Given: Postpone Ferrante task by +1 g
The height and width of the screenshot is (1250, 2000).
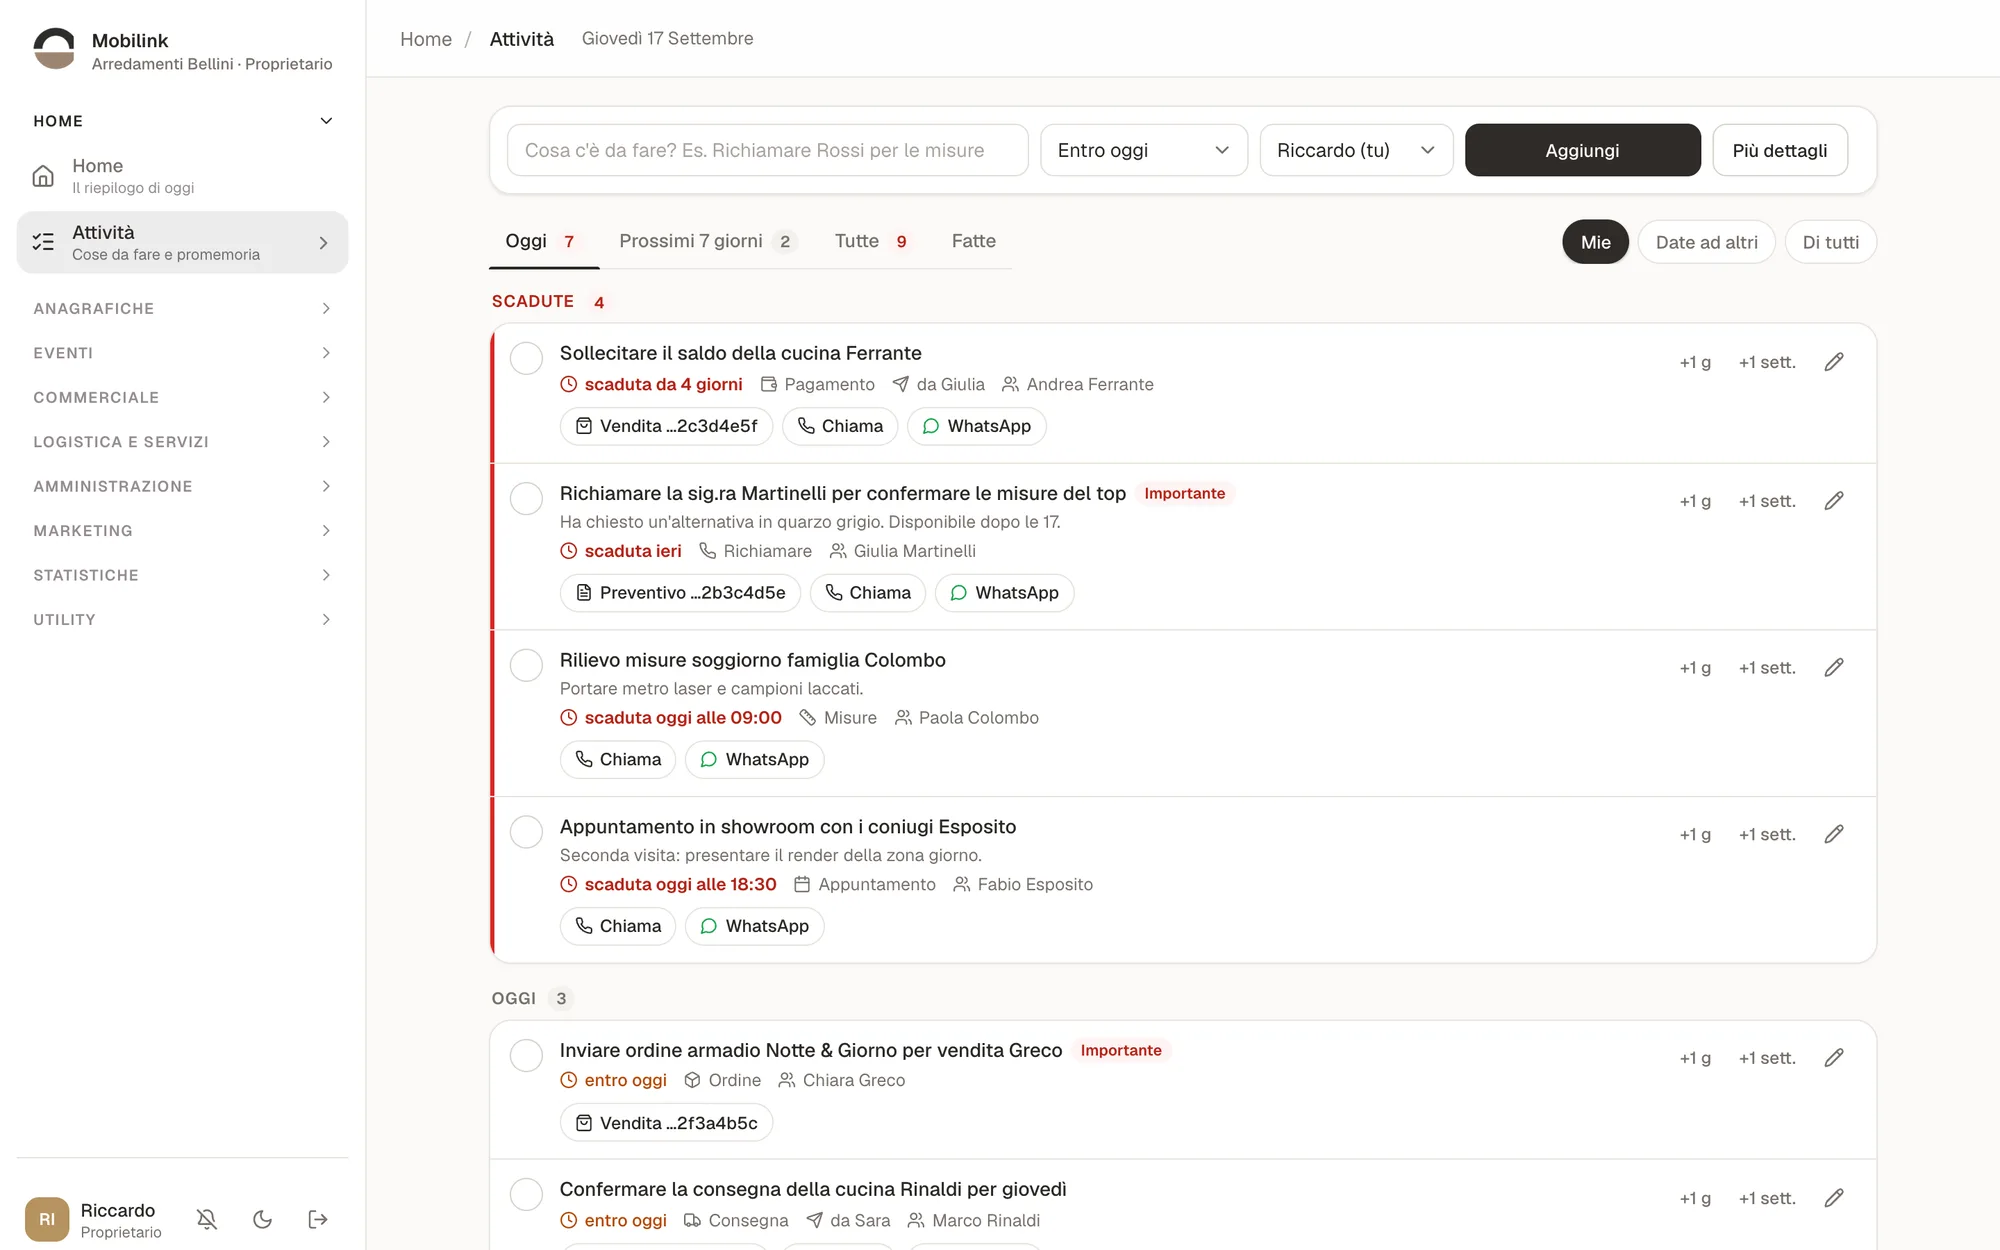Looking at the screenshot, I should pyautogui.click(x=1695, y=362).
